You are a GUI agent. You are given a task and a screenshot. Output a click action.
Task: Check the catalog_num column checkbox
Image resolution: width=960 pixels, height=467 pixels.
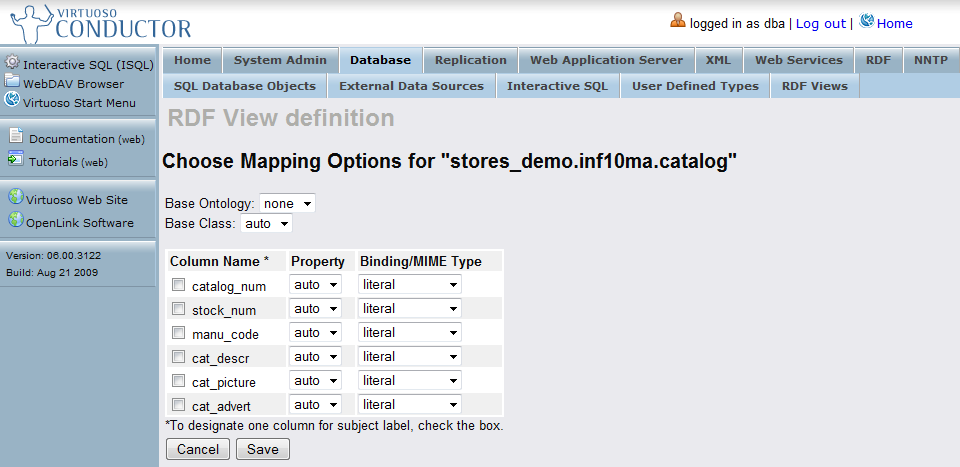point(179,285)
